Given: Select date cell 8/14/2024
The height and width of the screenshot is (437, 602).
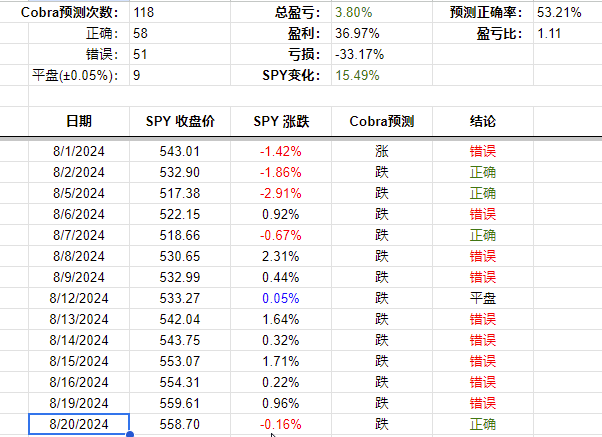Looking at the screenshot, I should [x=79, y=340].
